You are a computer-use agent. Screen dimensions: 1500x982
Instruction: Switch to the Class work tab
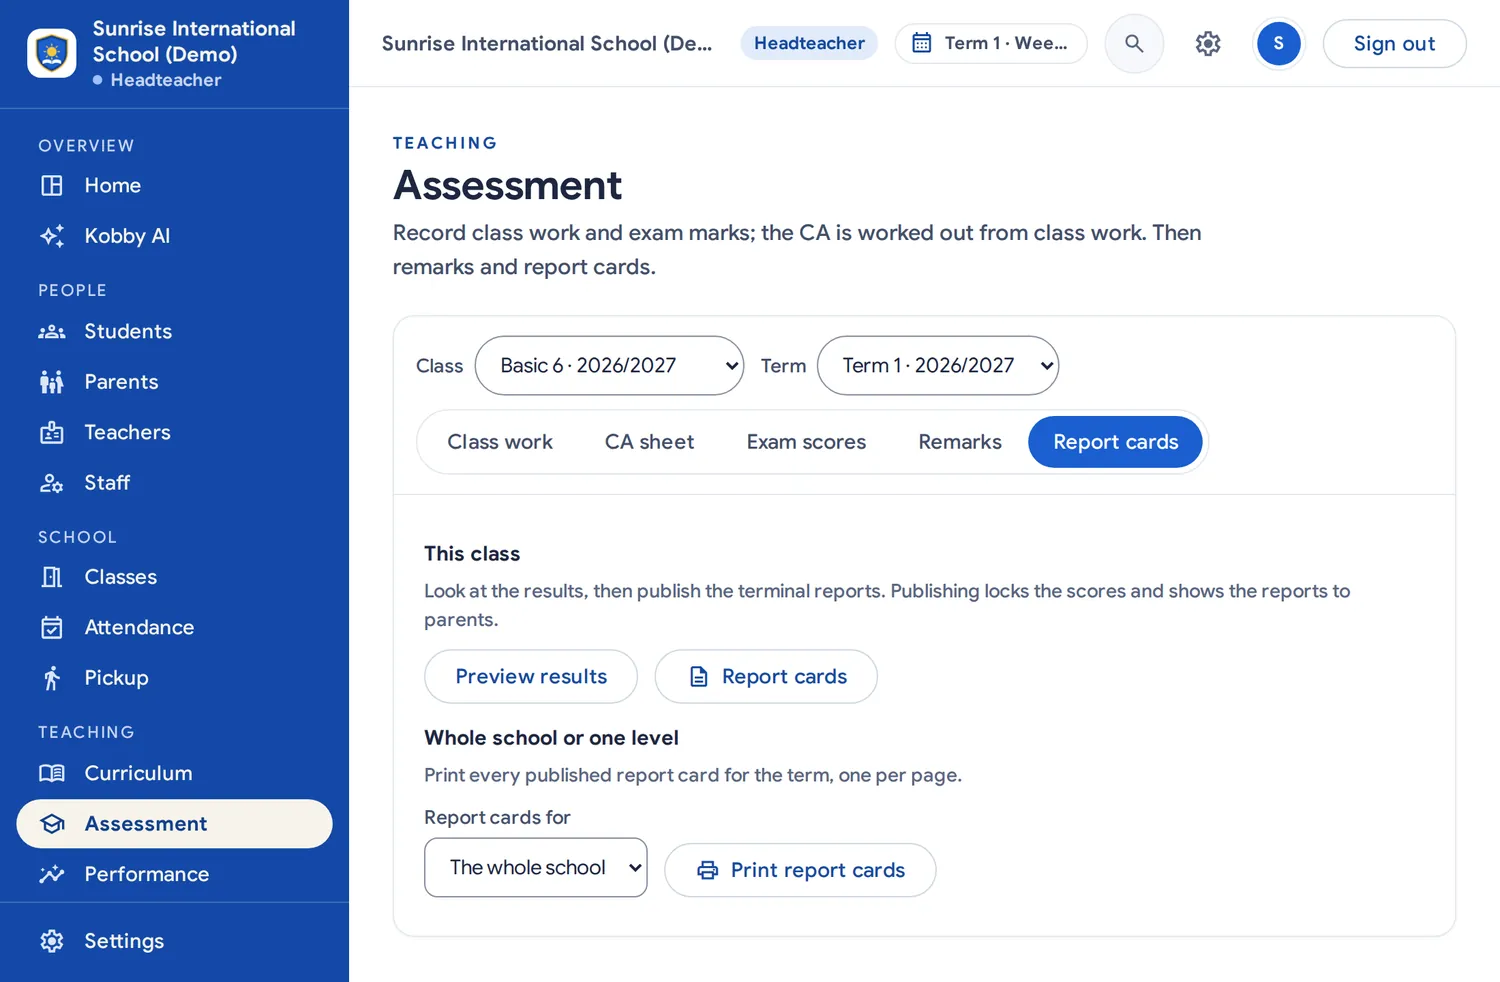tap(500, 442)
